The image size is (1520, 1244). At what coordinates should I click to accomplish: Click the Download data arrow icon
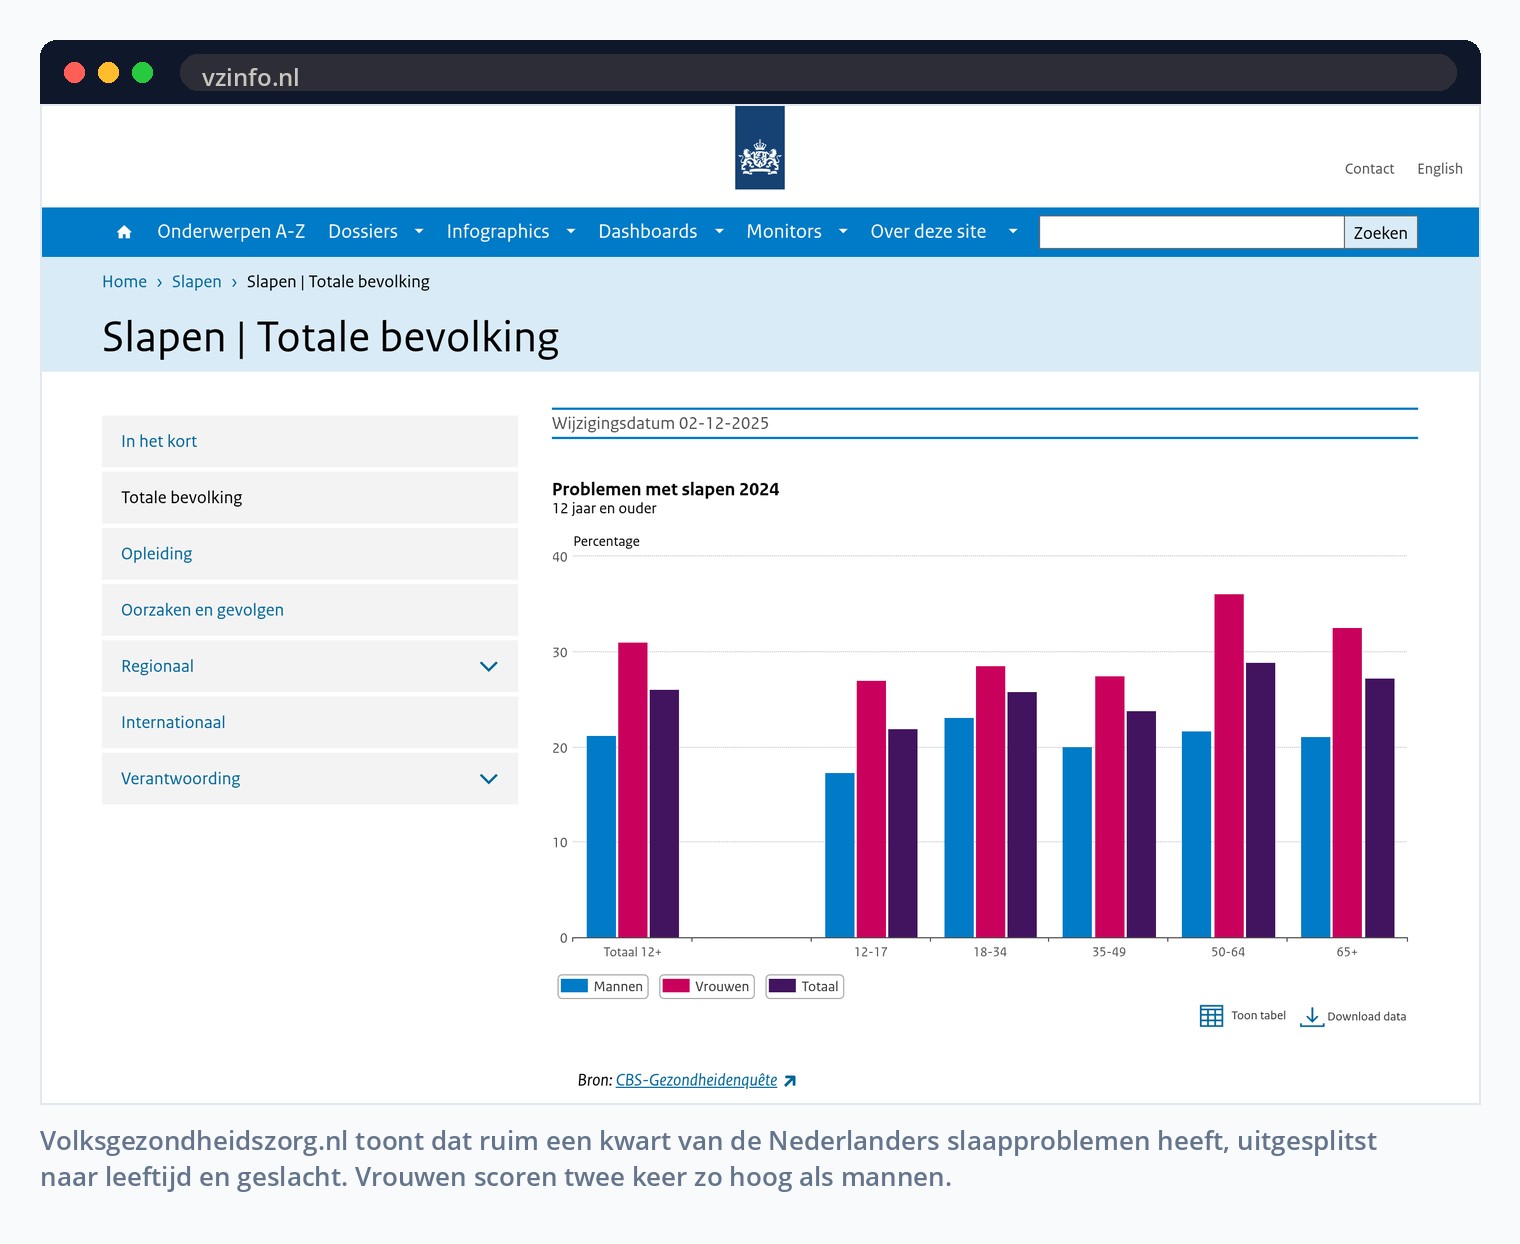click(1312, 1016)
